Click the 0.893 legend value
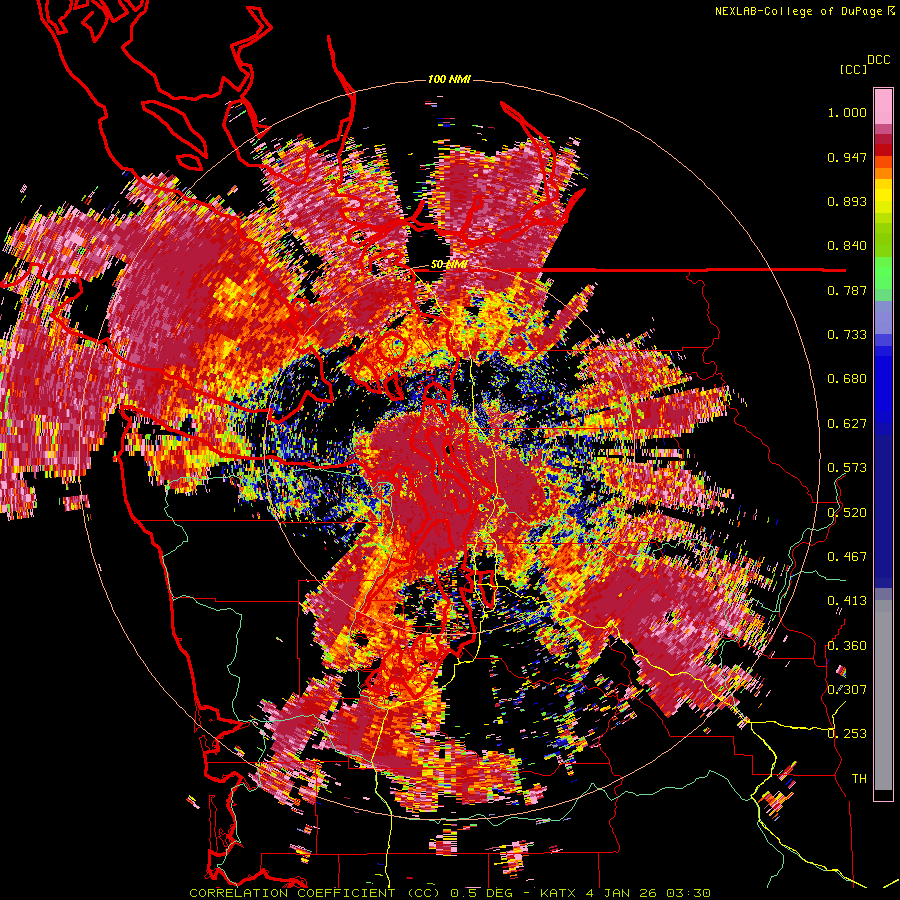The height and width of the screenshot is (900, 900). point(847,201)
